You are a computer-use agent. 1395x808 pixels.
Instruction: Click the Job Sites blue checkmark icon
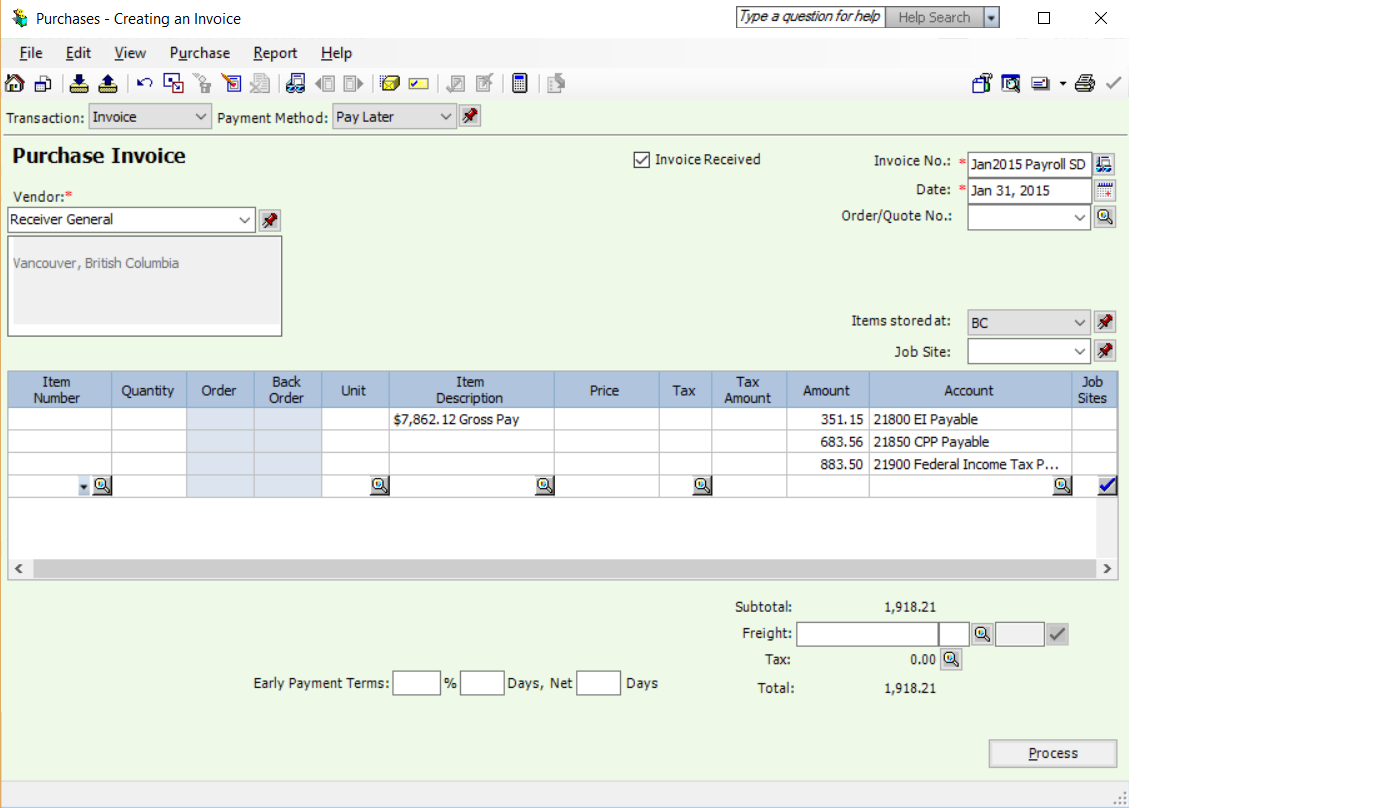coord(1107,486)
